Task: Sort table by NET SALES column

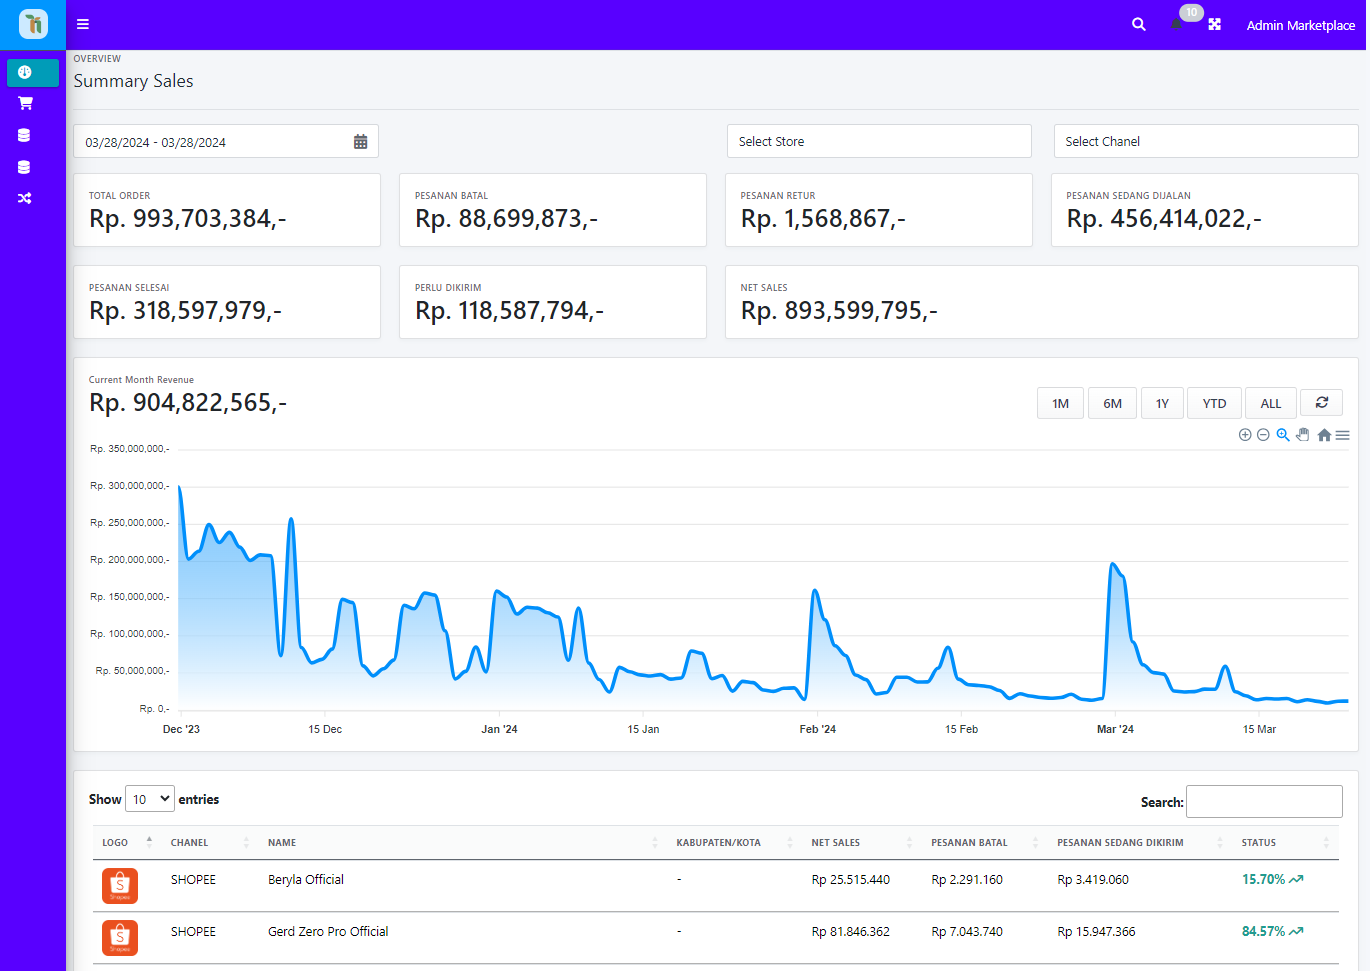Action: [862, 842]
